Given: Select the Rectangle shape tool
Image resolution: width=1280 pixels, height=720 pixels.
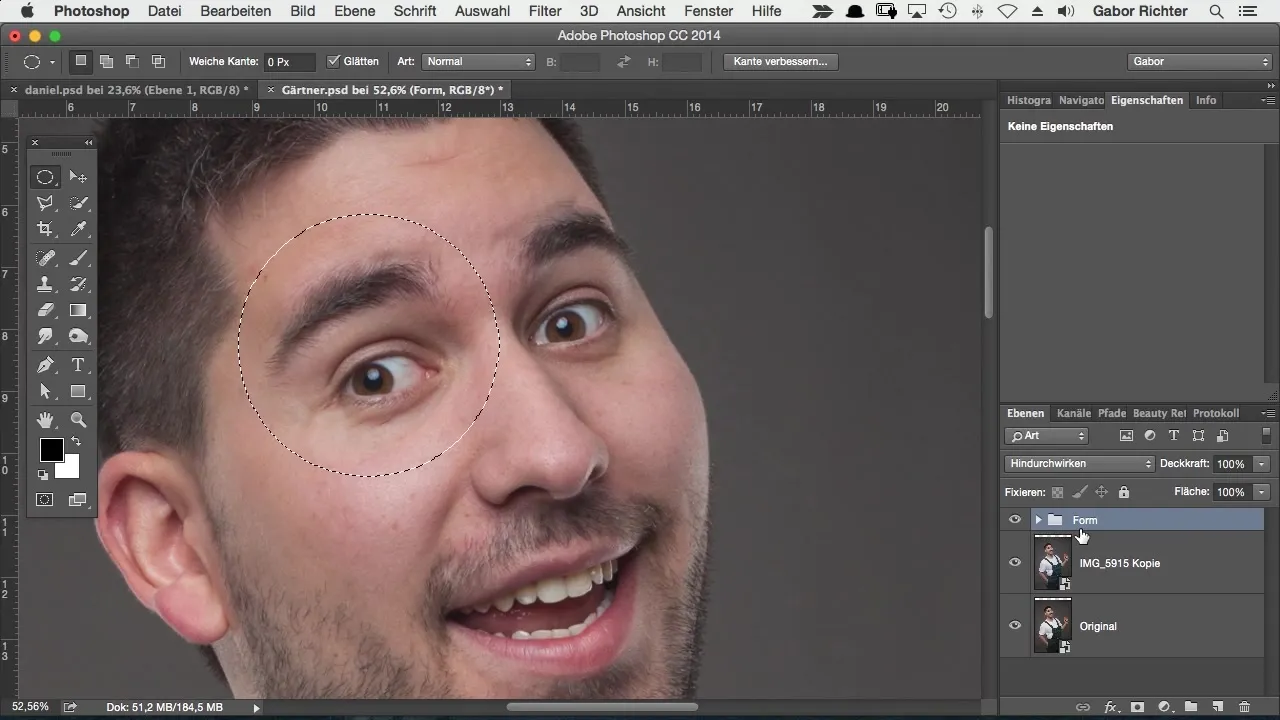Looking at the screenshot, I should [x=78, y=391].
